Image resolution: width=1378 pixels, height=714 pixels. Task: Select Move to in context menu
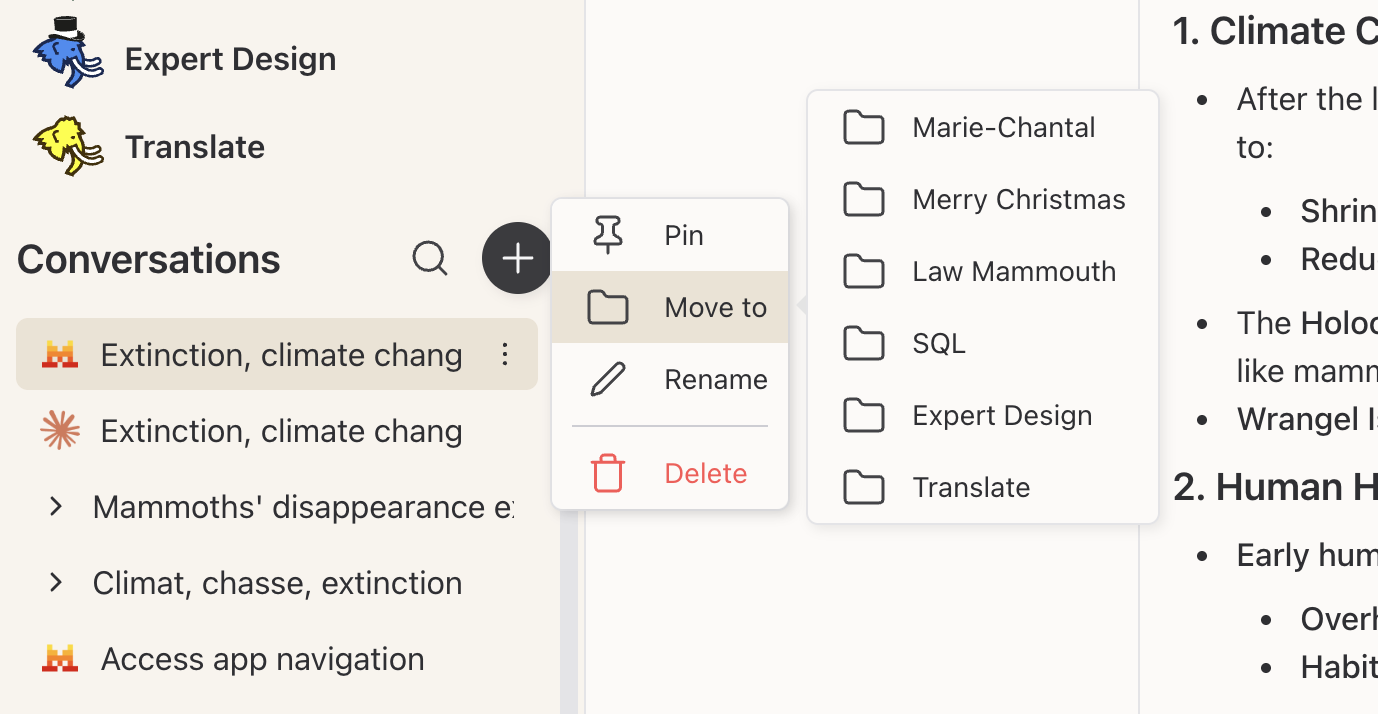tap(670, 307)
